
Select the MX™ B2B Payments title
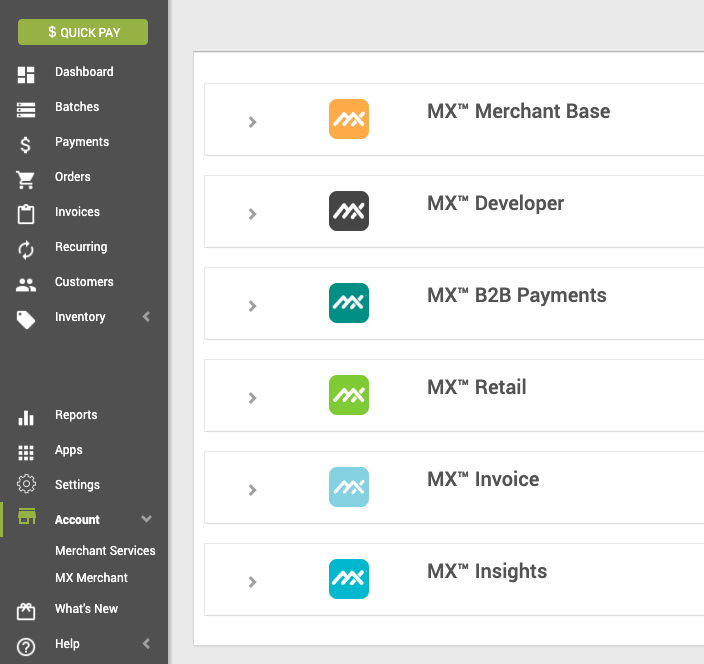[x=516, y=295]
